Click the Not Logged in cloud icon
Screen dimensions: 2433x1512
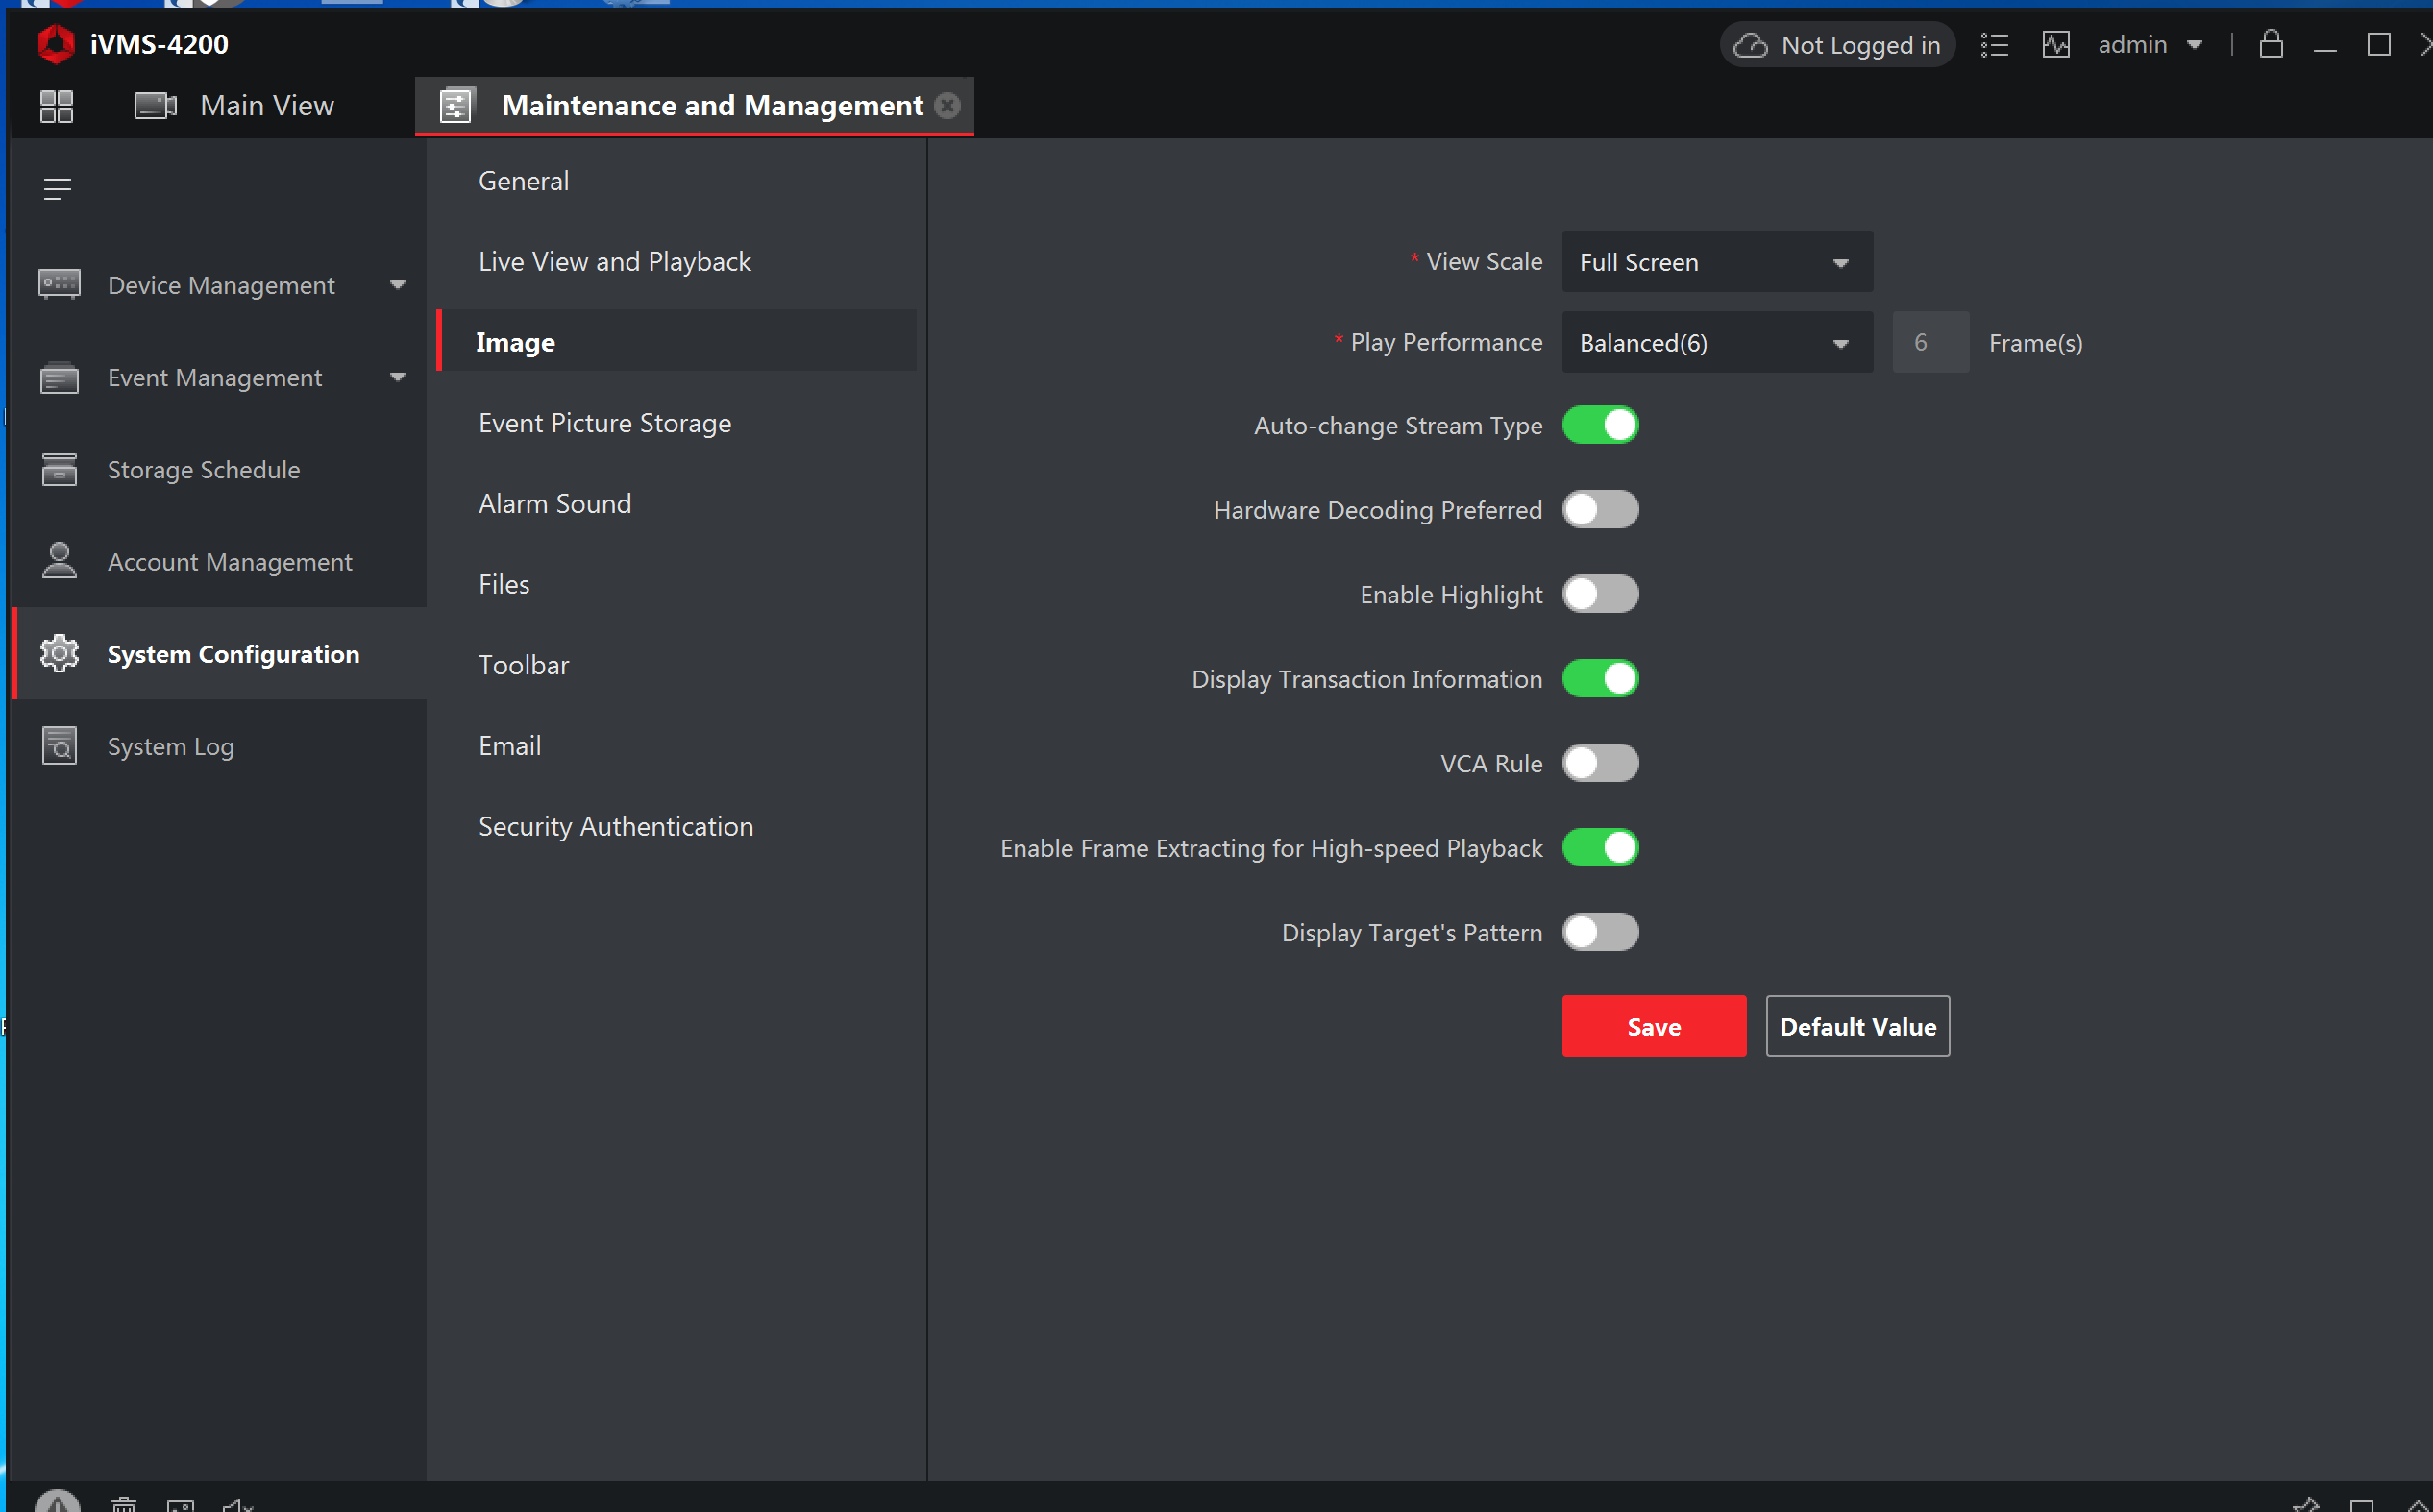point(1750,45)
